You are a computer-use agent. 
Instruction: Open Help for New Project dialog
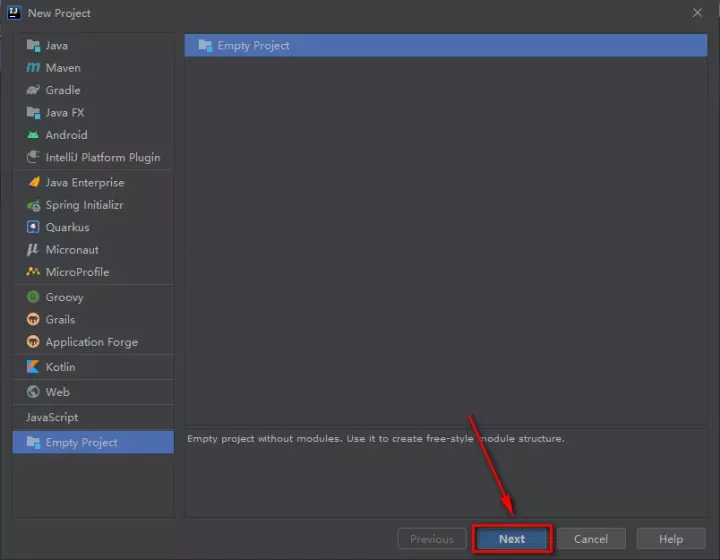point(670,539)
